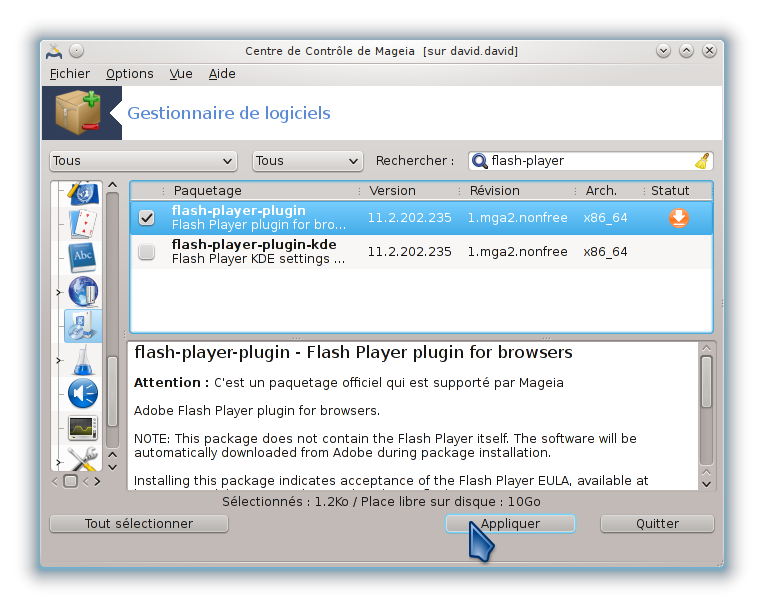The image size is (764, 607).
Task: Click the category list scroll-up arrow at top
Action: (x=113, y=185)
